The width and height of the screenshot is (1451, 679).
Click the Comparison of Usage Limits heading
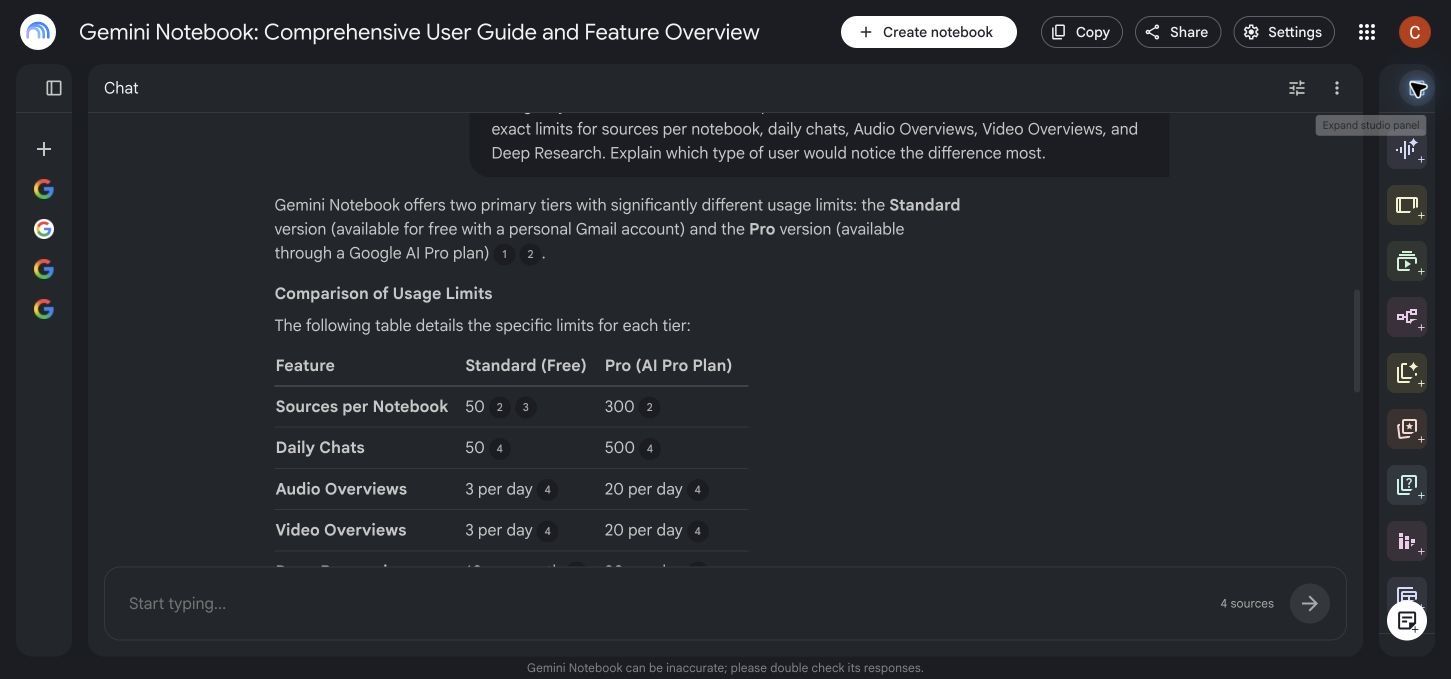click(x=384, y=294)
